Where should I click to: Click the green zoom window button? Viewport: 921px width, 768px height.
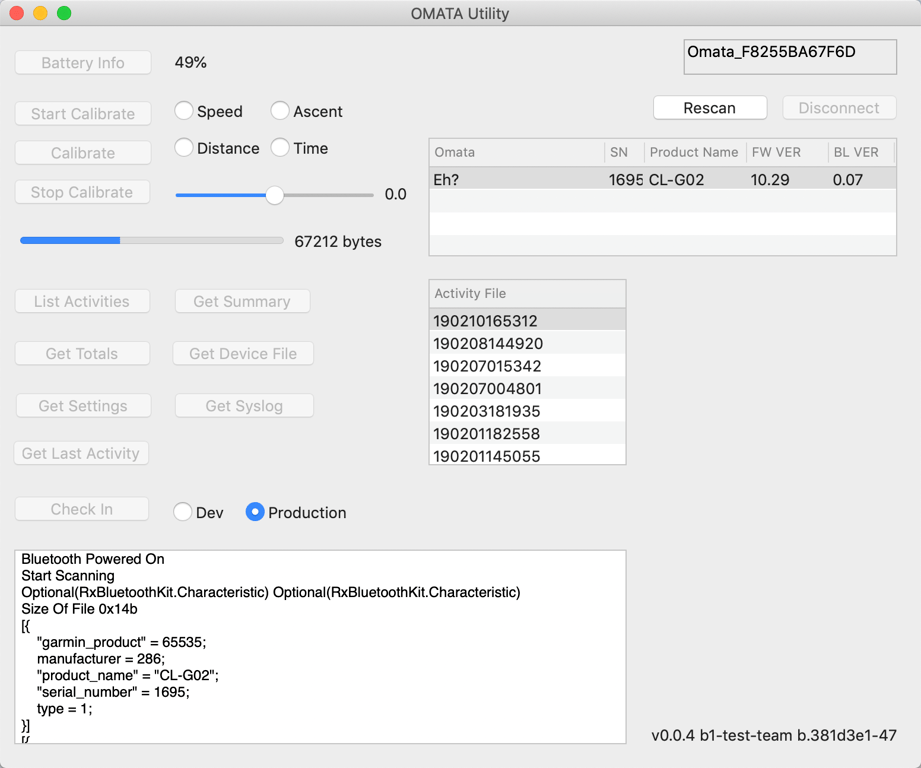click(x=64, y=13)
